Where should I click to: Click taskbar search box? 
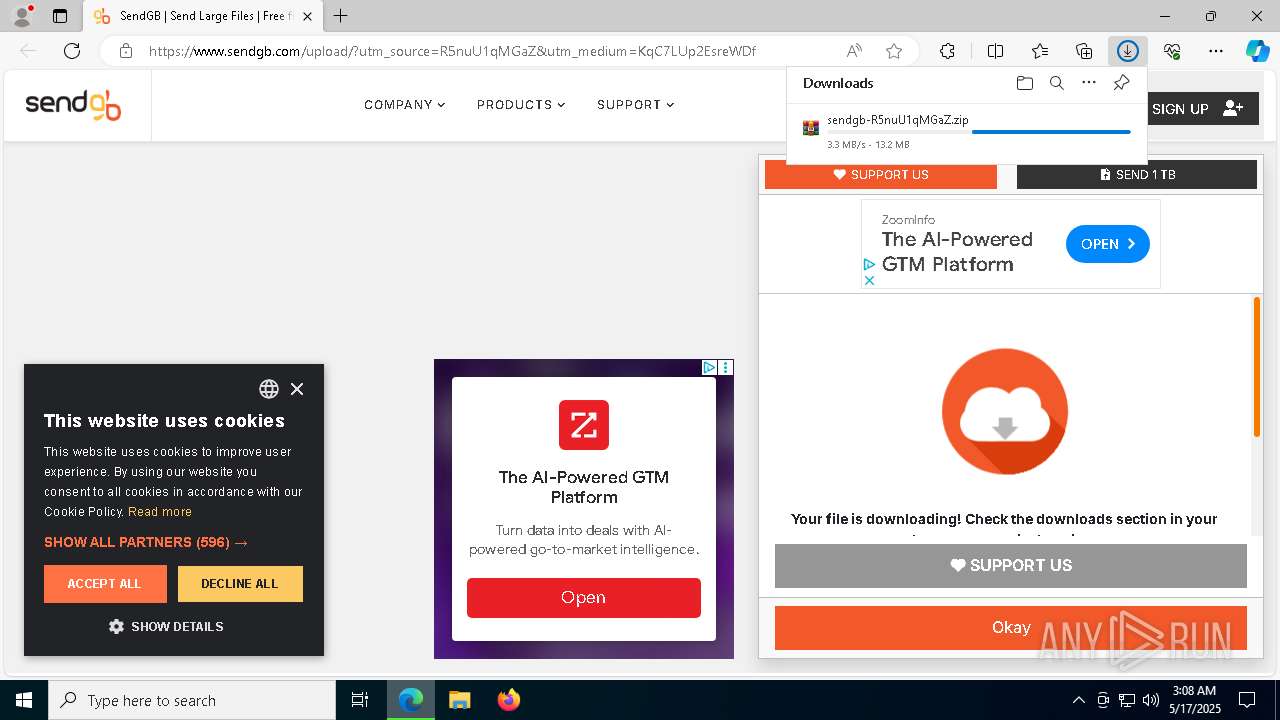[192, 700]
